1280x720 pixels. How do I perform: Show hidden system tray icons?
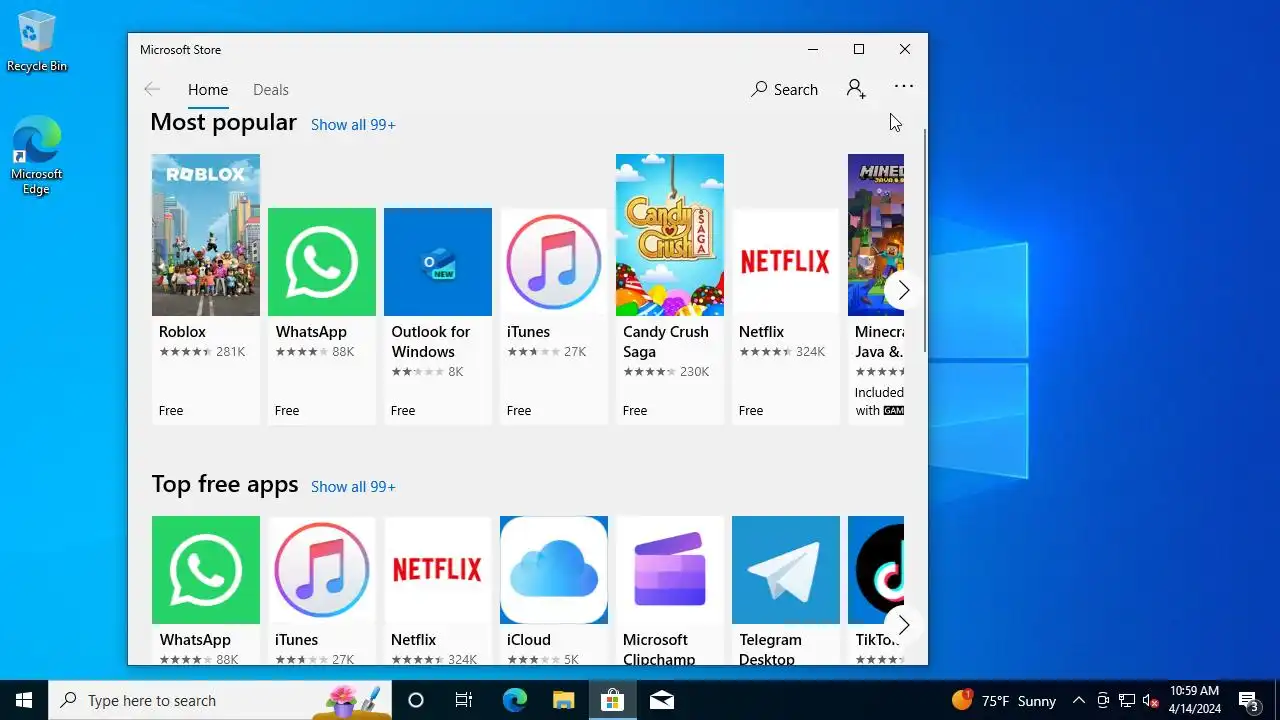coord(1078,700)
